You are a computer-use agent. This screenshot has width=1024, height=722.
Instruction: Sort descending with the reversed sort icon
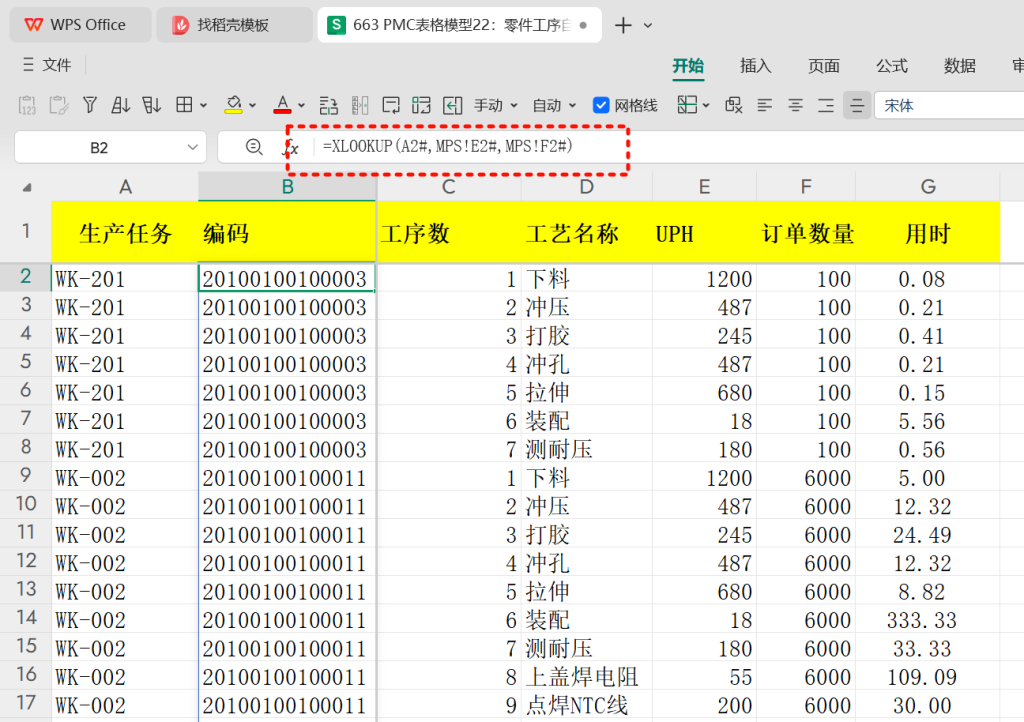(x=152, y=105)
